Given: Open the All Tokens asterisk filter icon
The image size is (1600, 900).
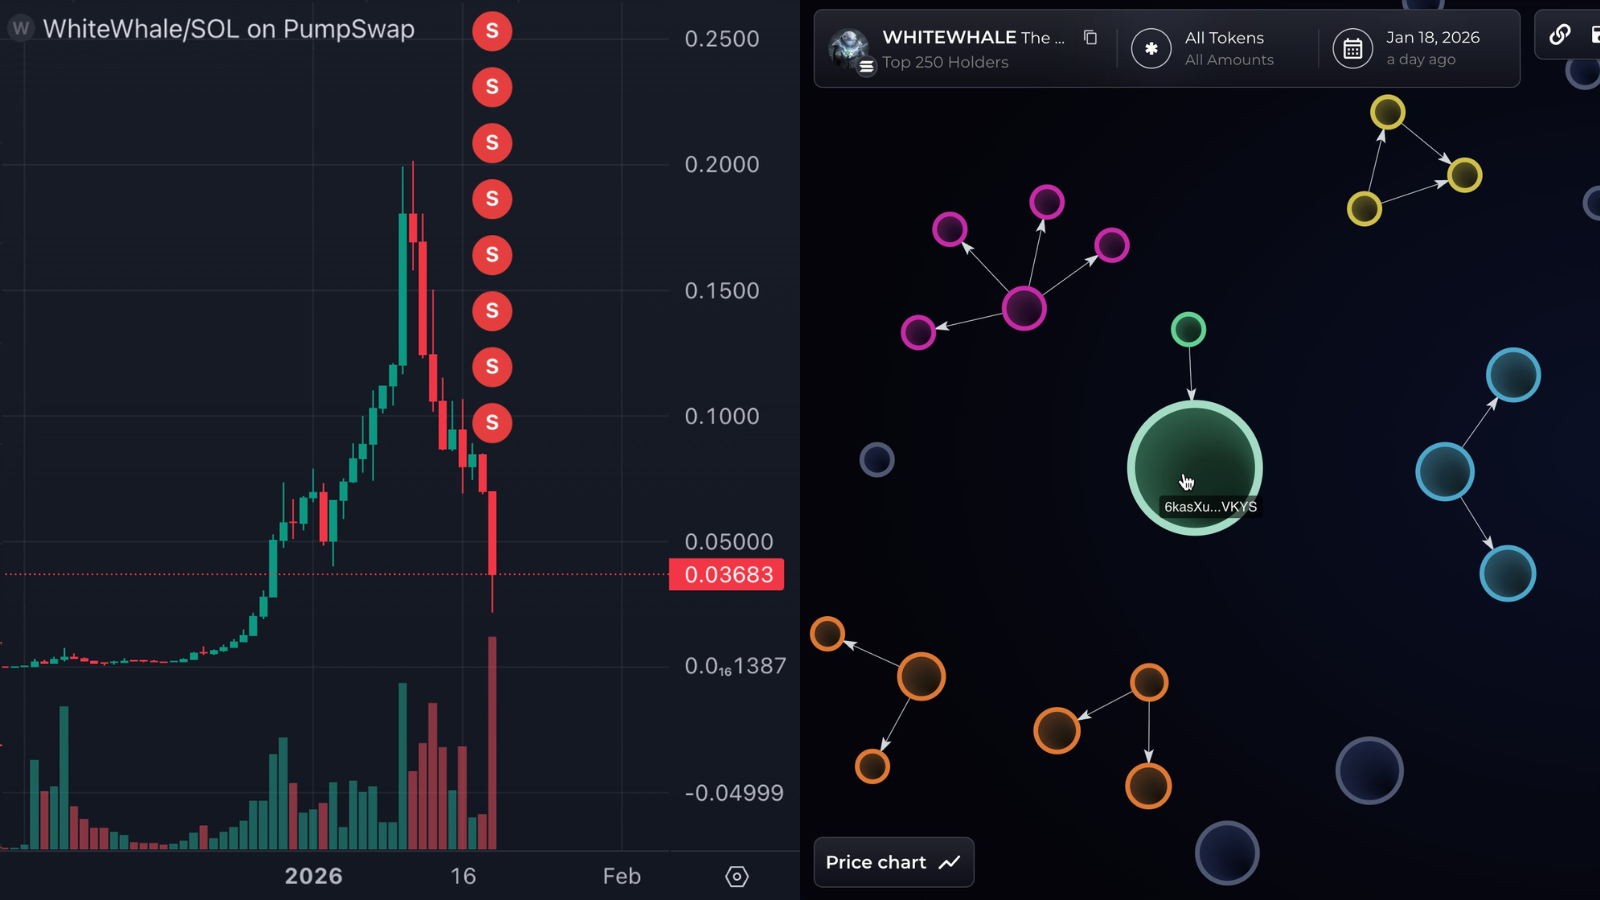Looking at the screenshot, I should click(x=1151, y=48).
